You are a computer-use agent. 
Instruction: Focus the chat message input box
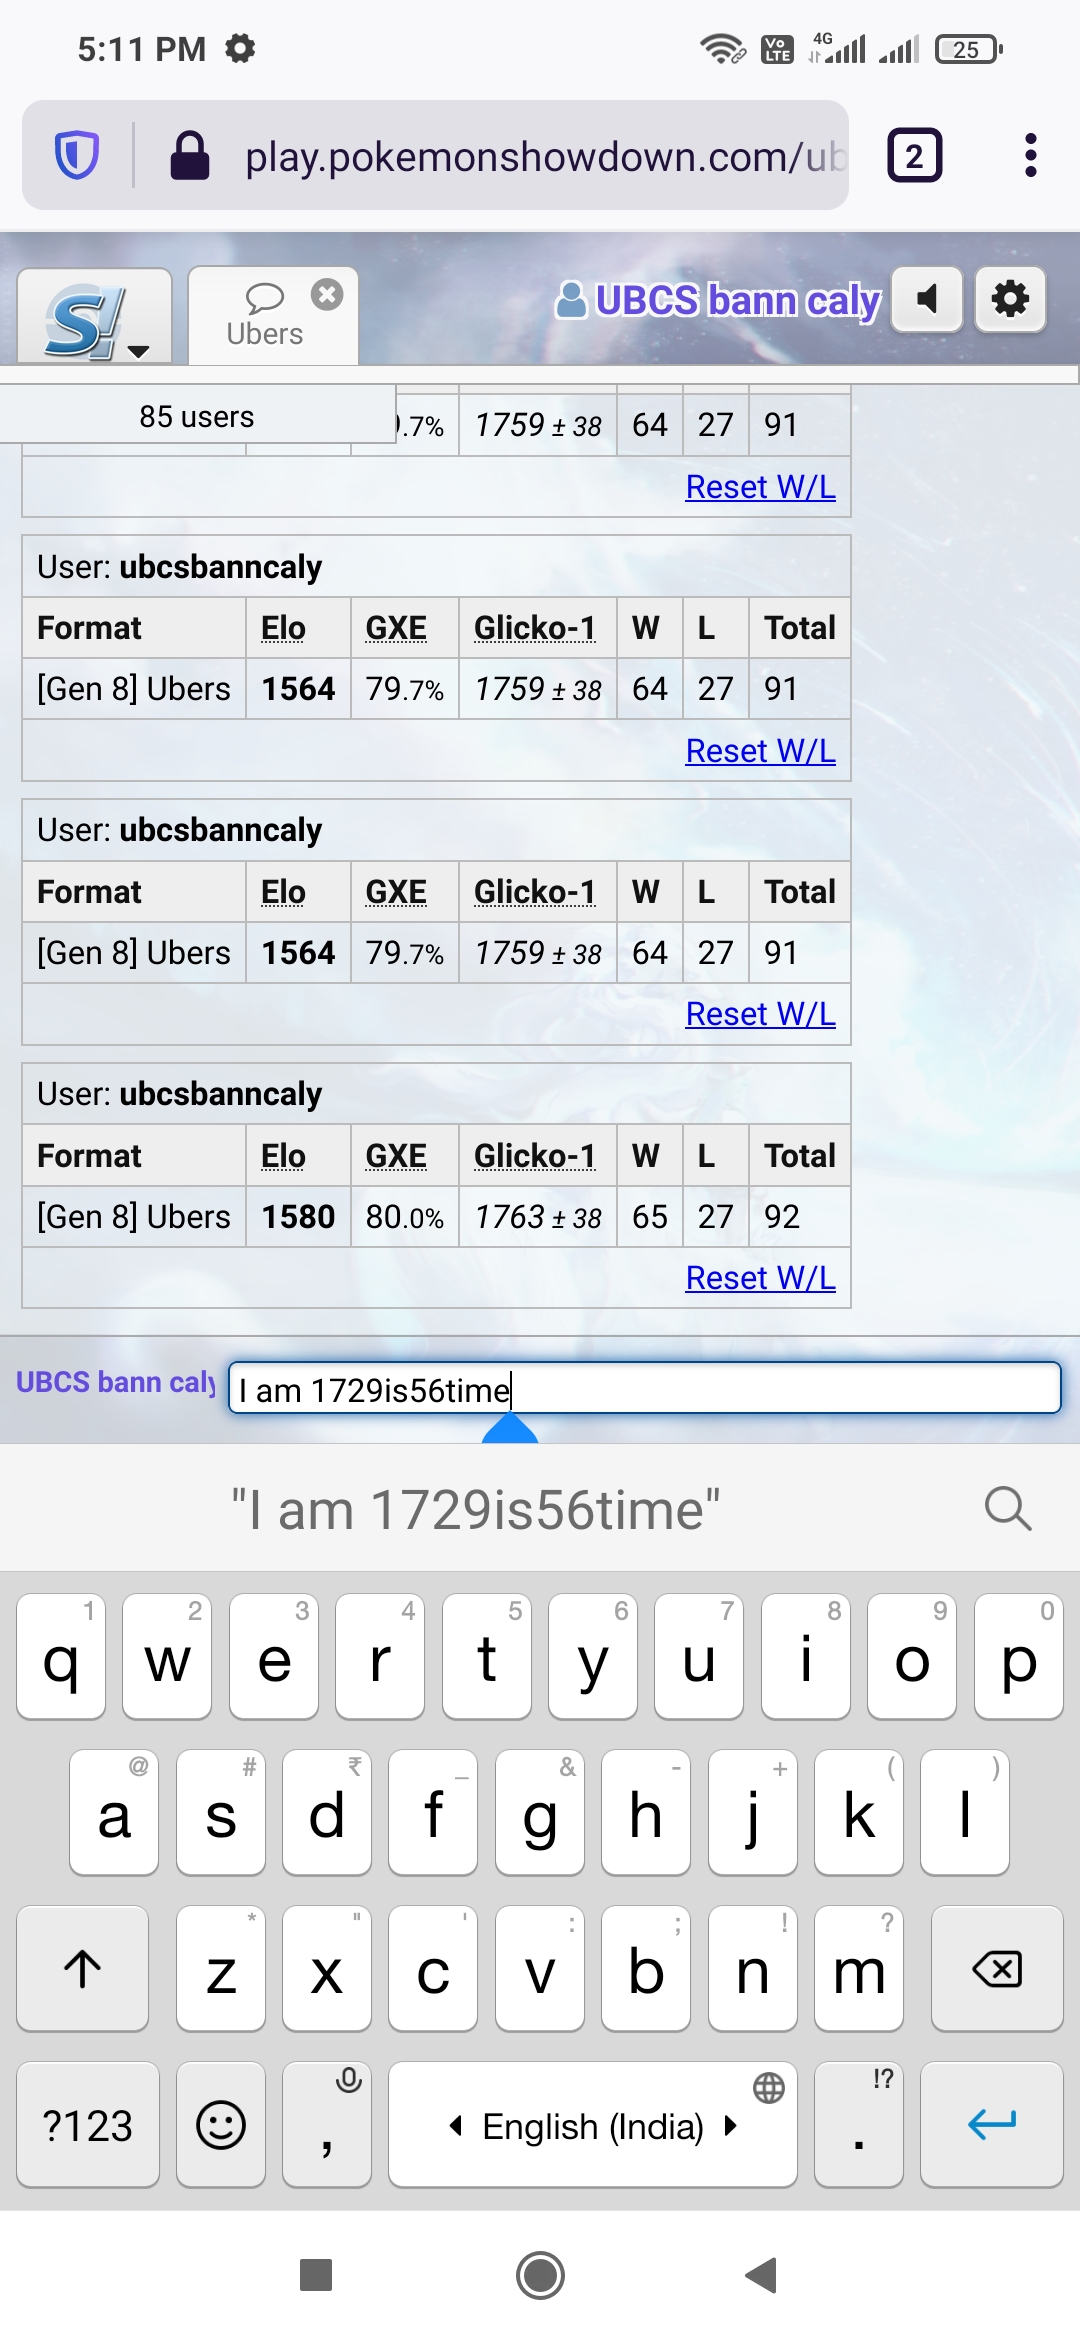pyautogui.click(x=644, y=1388)
